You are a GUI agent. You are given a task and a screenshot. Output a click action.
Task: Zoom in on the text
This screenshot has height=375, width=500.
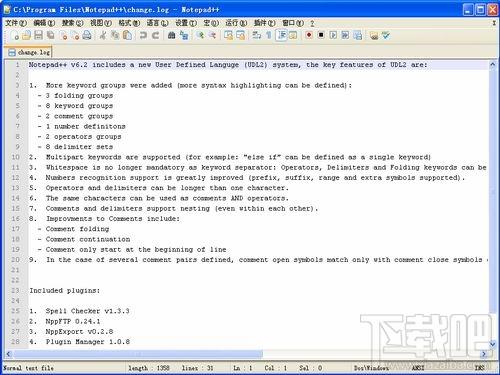point(200,35)
